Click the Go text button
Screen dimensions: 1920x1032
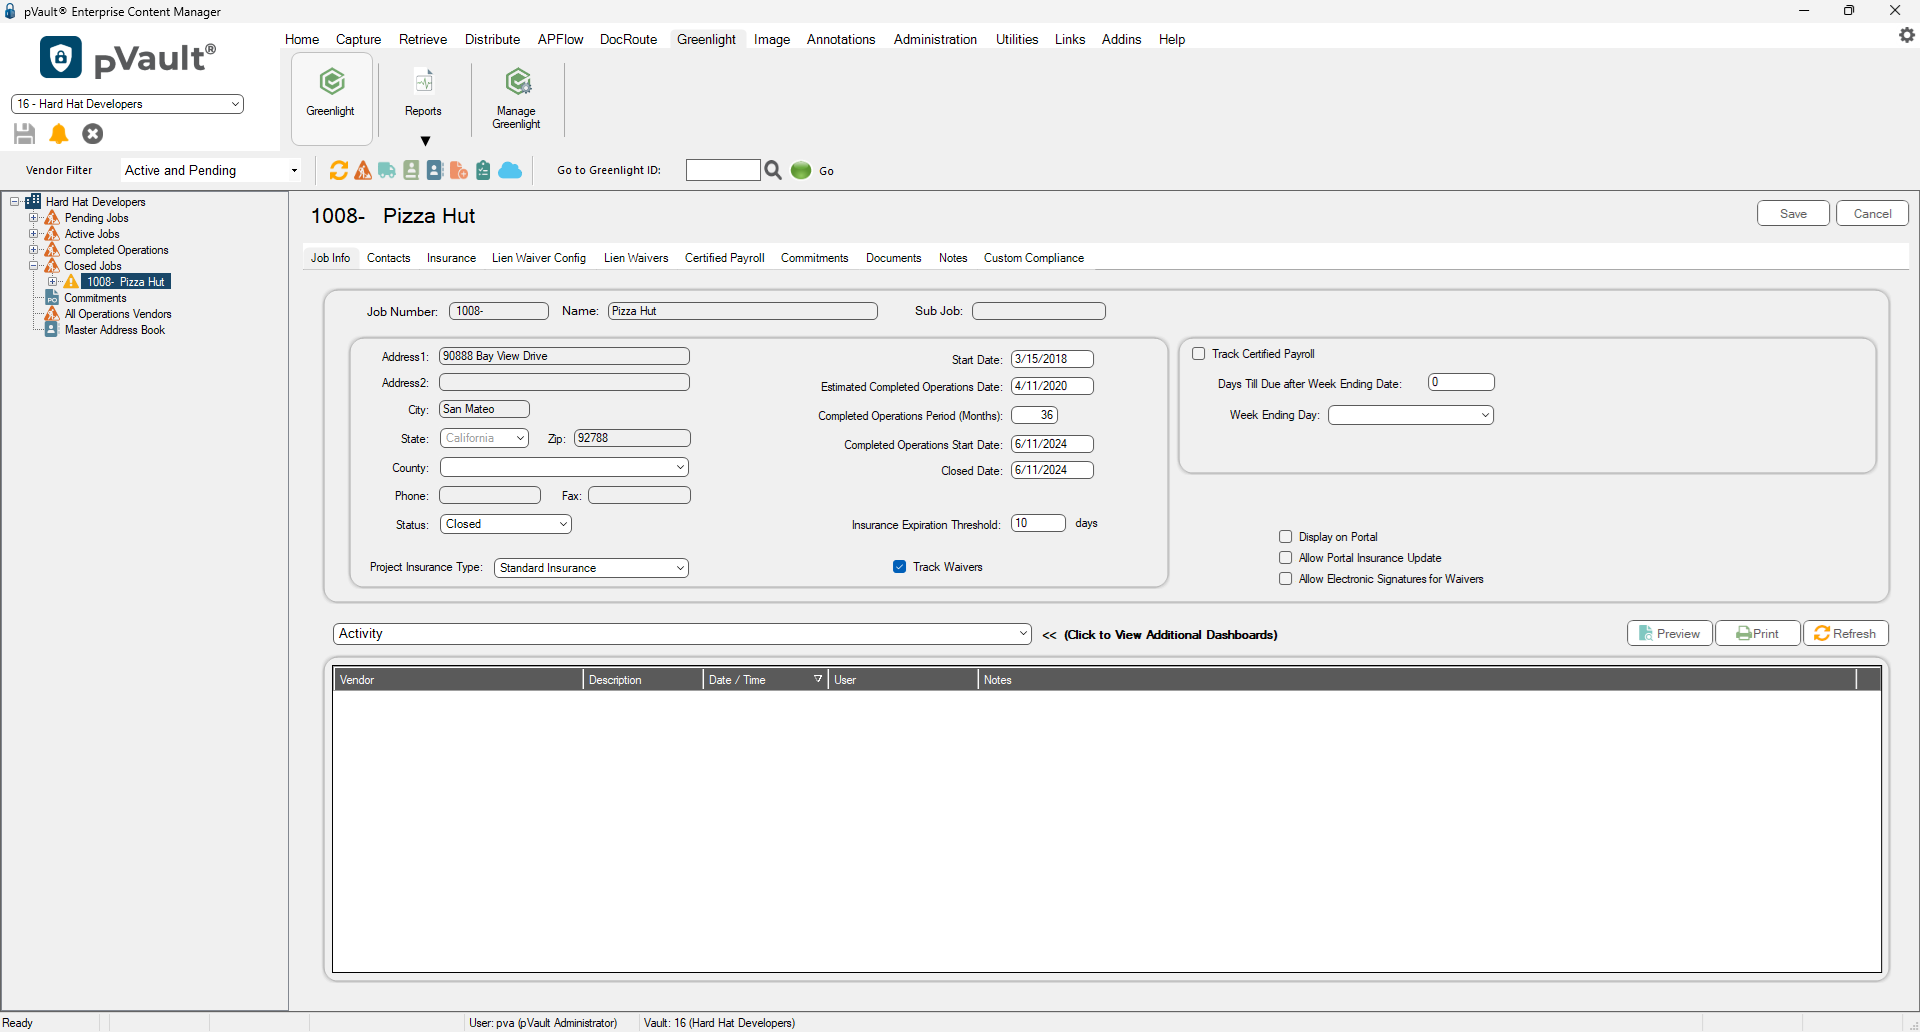[827, 171]
